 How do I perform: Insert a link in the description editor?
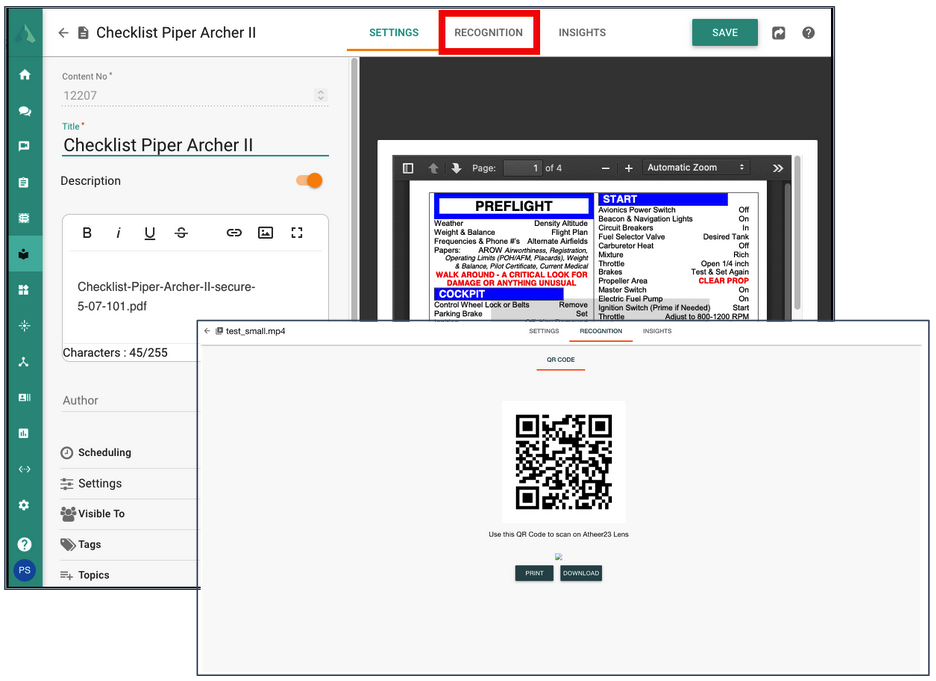234,233
